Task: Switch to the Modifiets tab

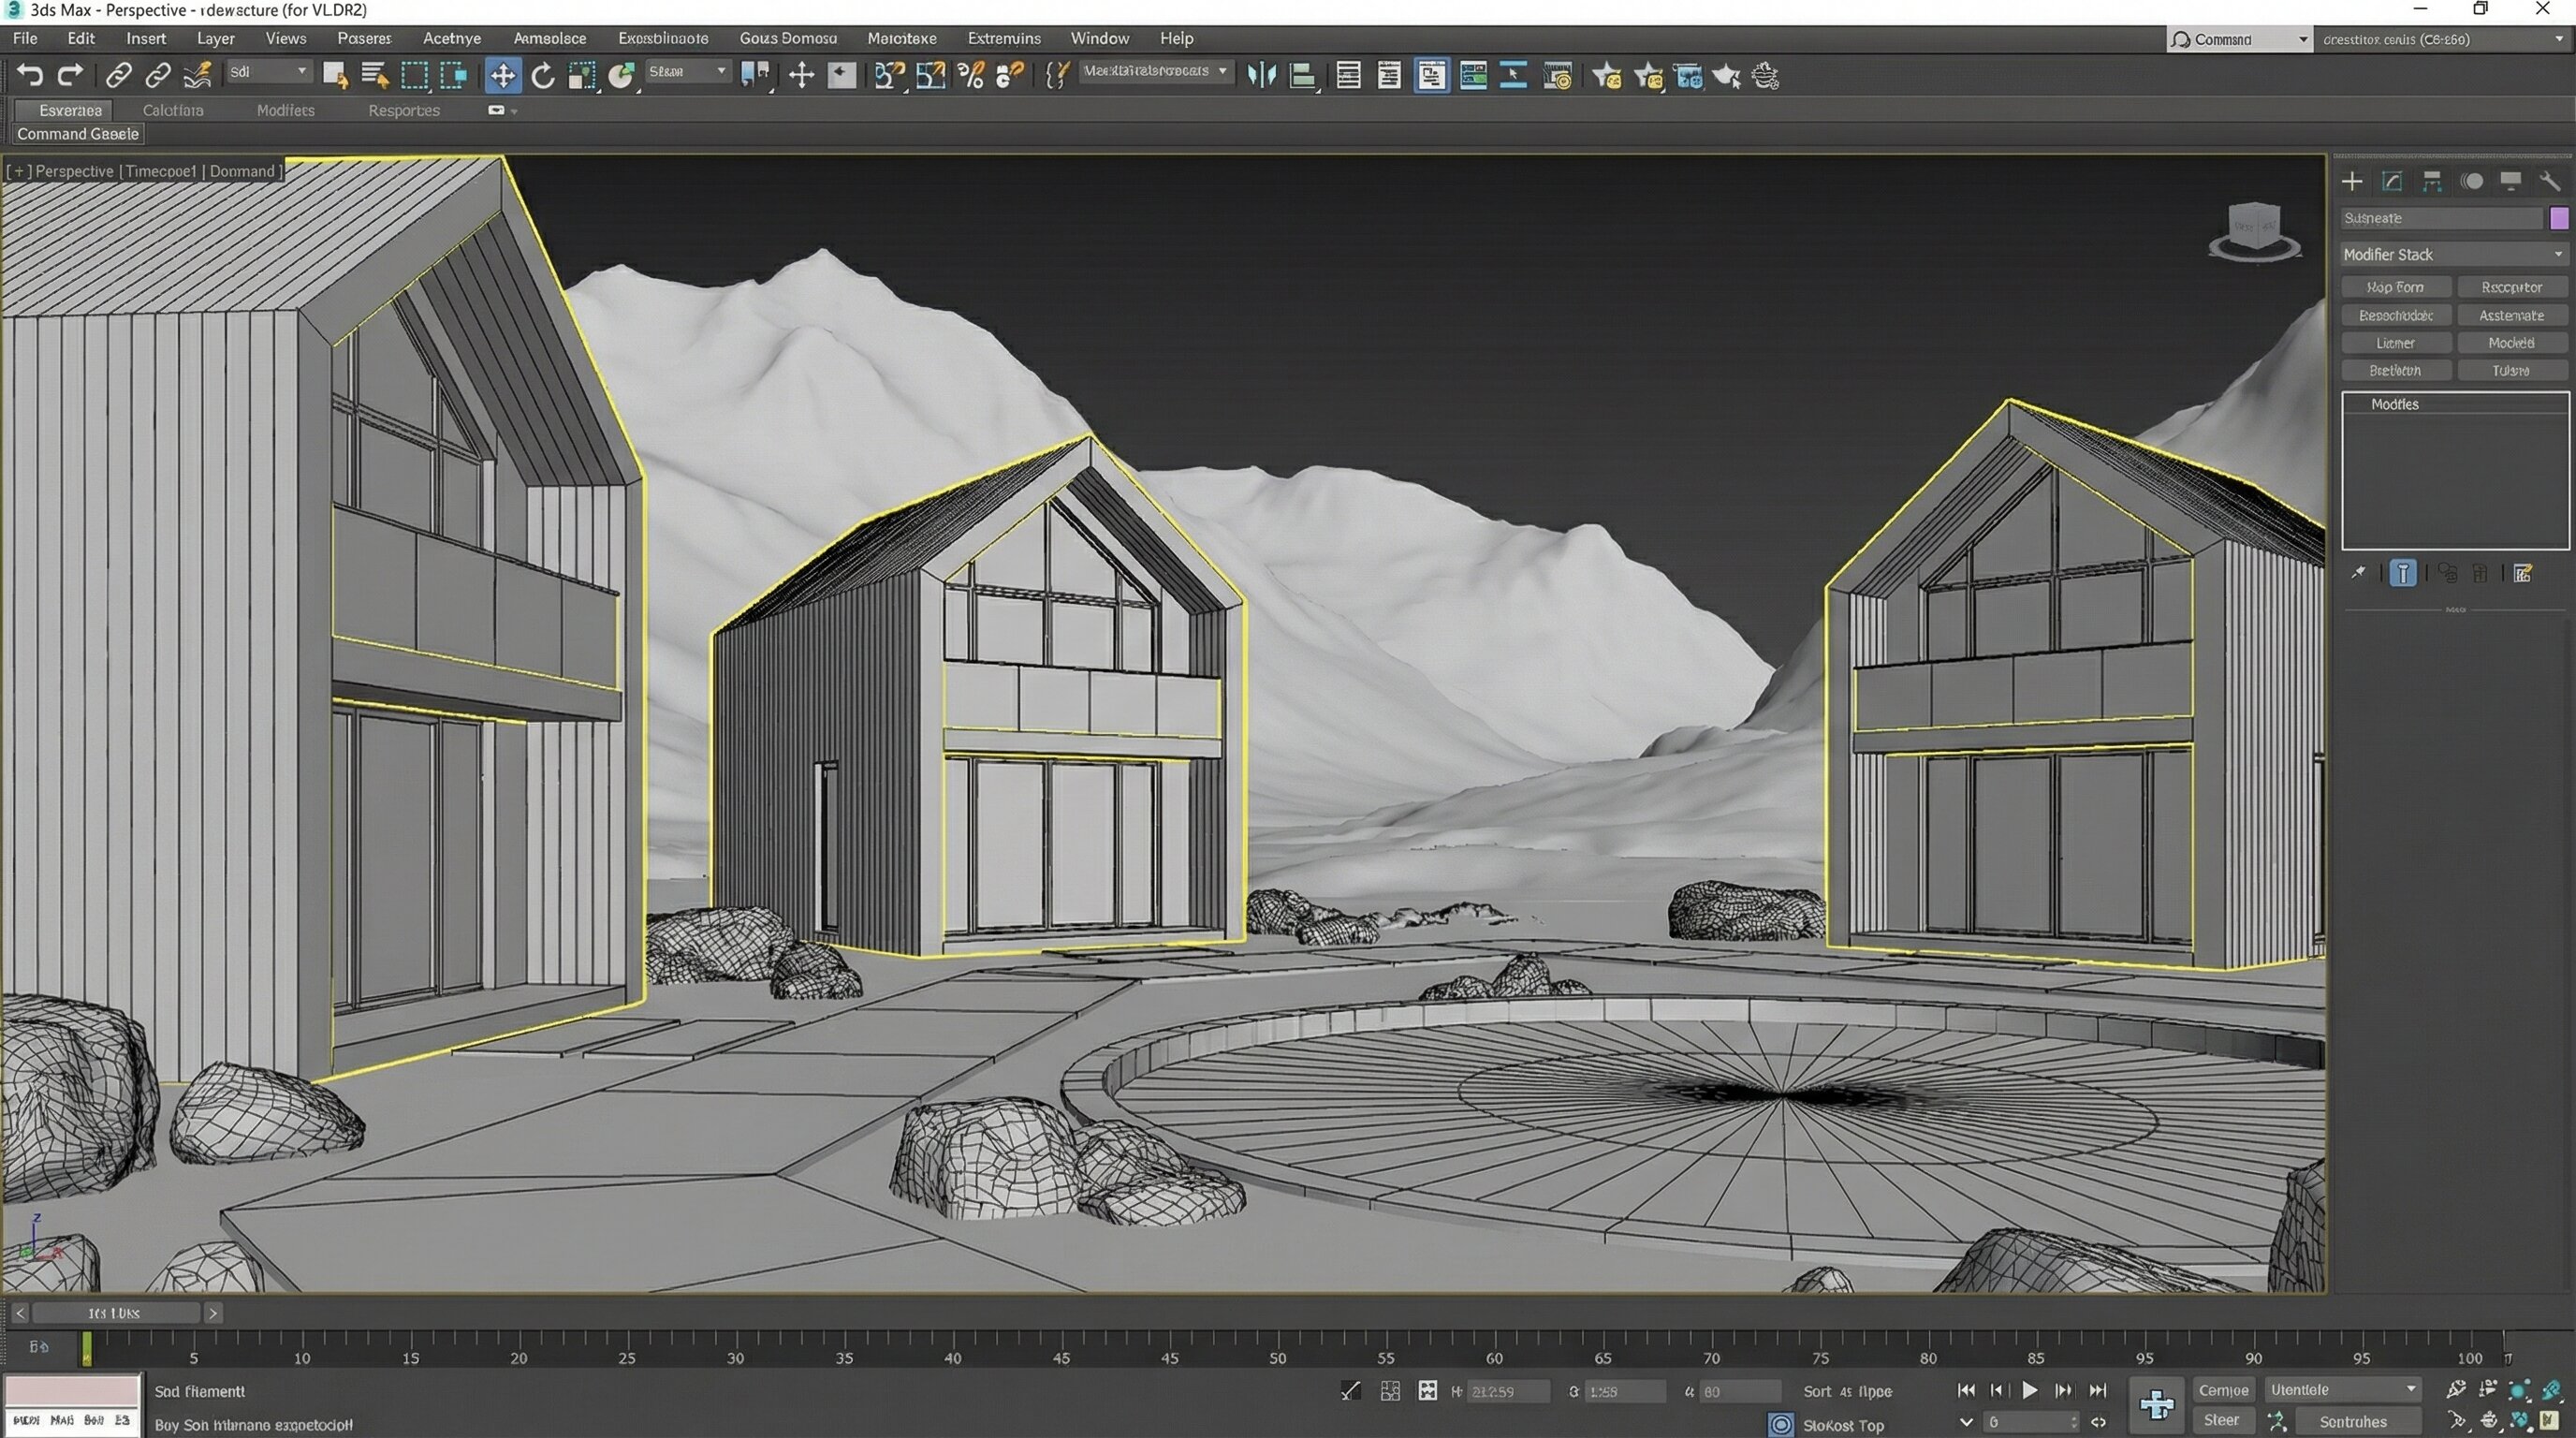Action: (x=285, y=110)
